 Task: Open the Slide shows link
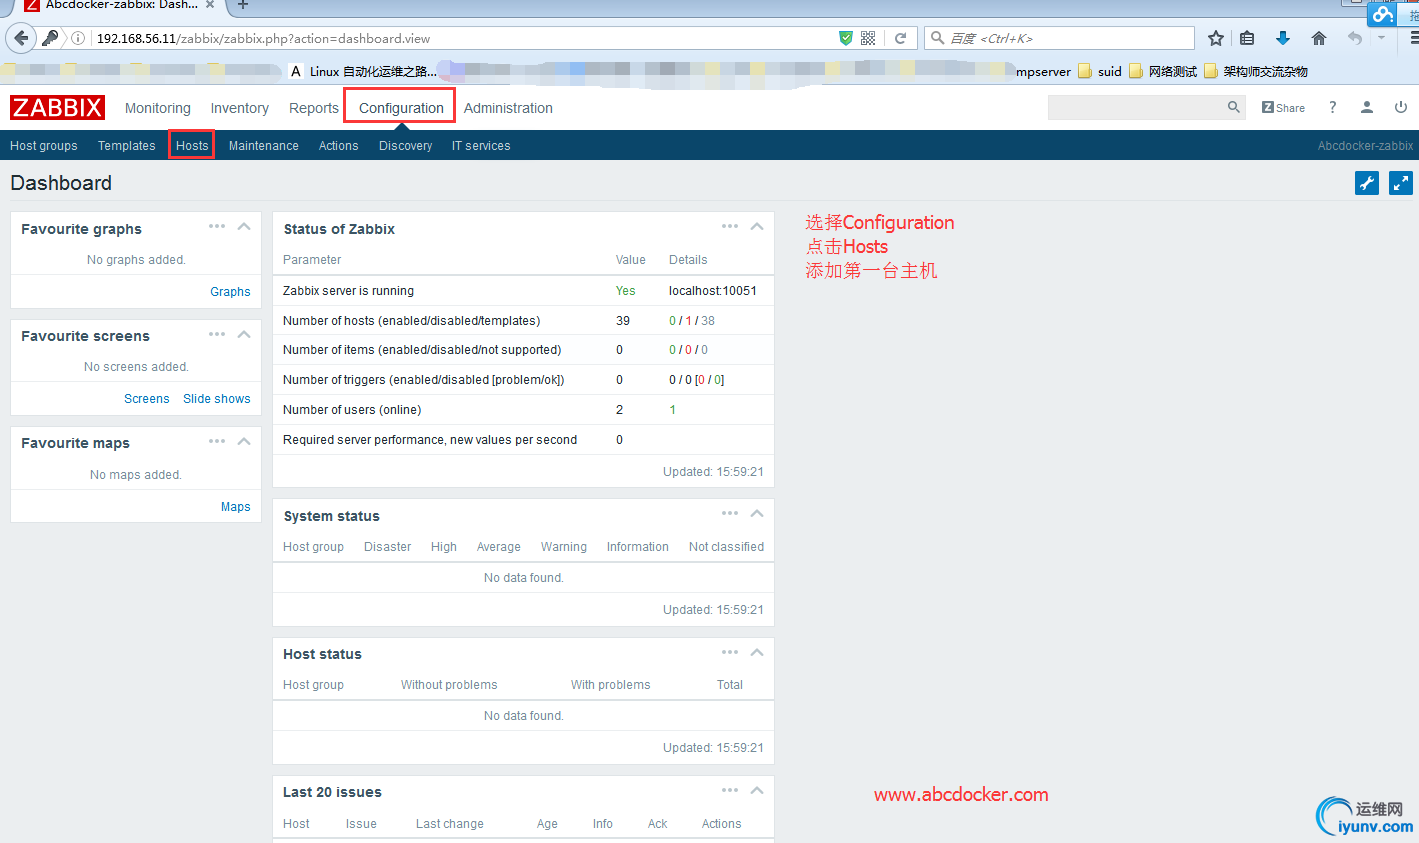[x=217, y=399]
